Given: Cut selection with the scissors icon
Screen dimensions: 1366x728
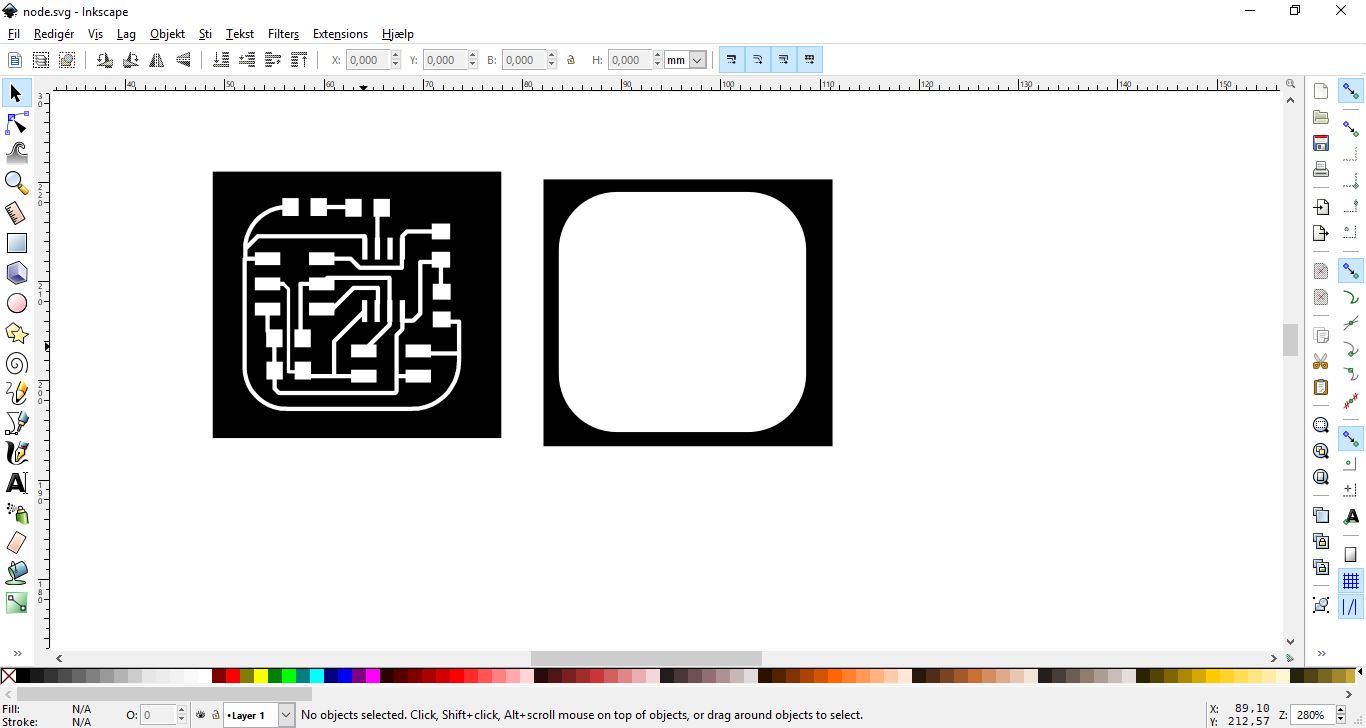Looking at the screenshot, I should click(1321, 361).
